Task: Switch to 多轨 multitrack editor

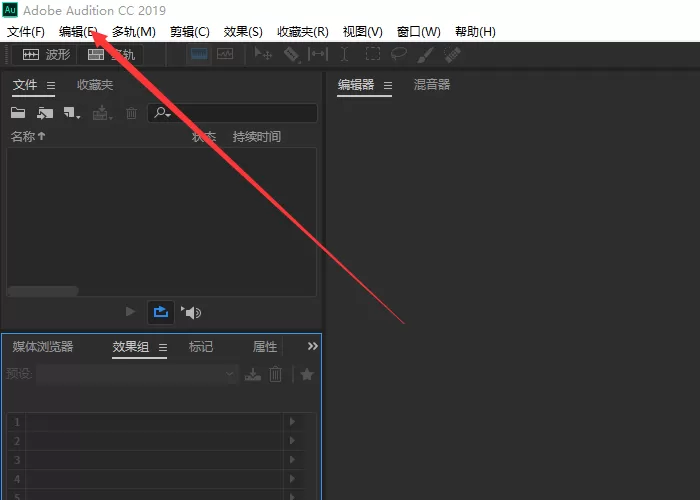Action: [x=111, y=54]
